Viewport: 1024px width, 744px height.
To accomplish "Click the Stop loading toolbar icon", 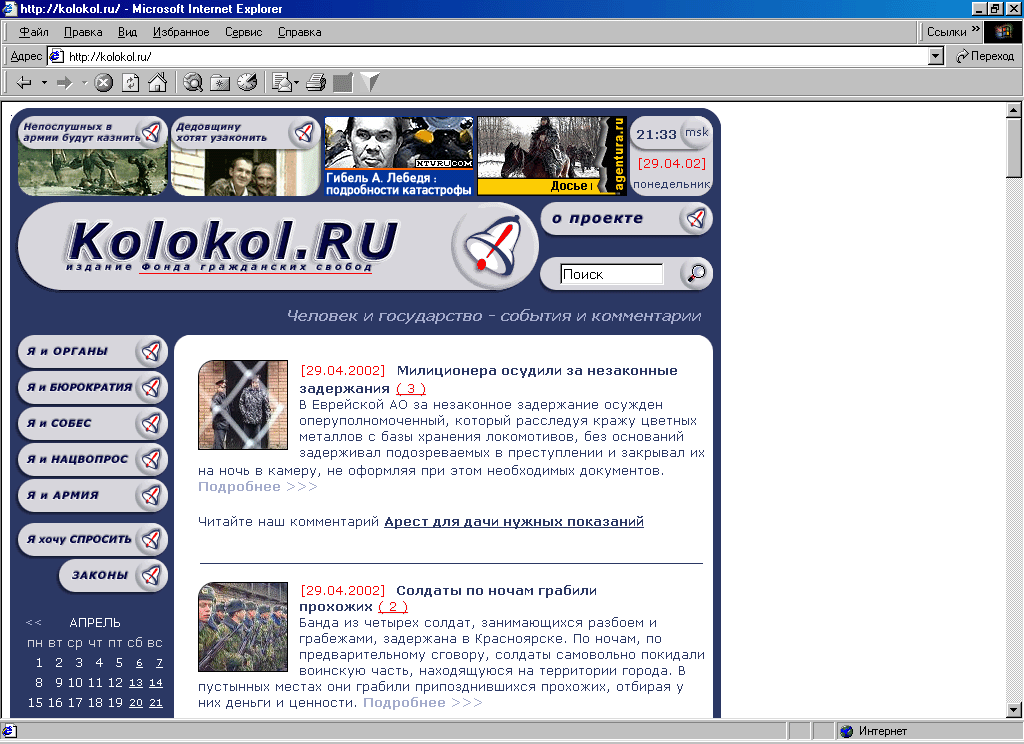I will point(103,83).
